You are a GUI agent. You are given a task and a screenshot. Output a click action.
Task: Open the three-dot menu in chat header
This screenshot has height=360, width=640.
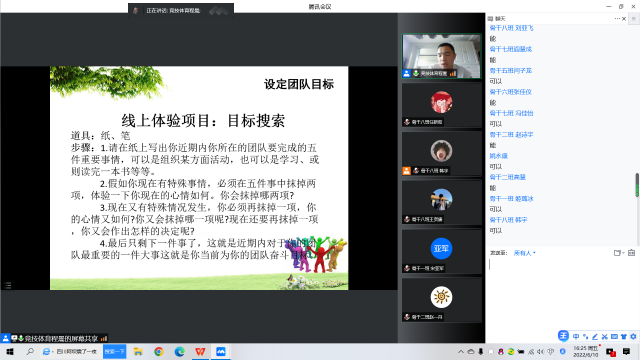point(617,18)
